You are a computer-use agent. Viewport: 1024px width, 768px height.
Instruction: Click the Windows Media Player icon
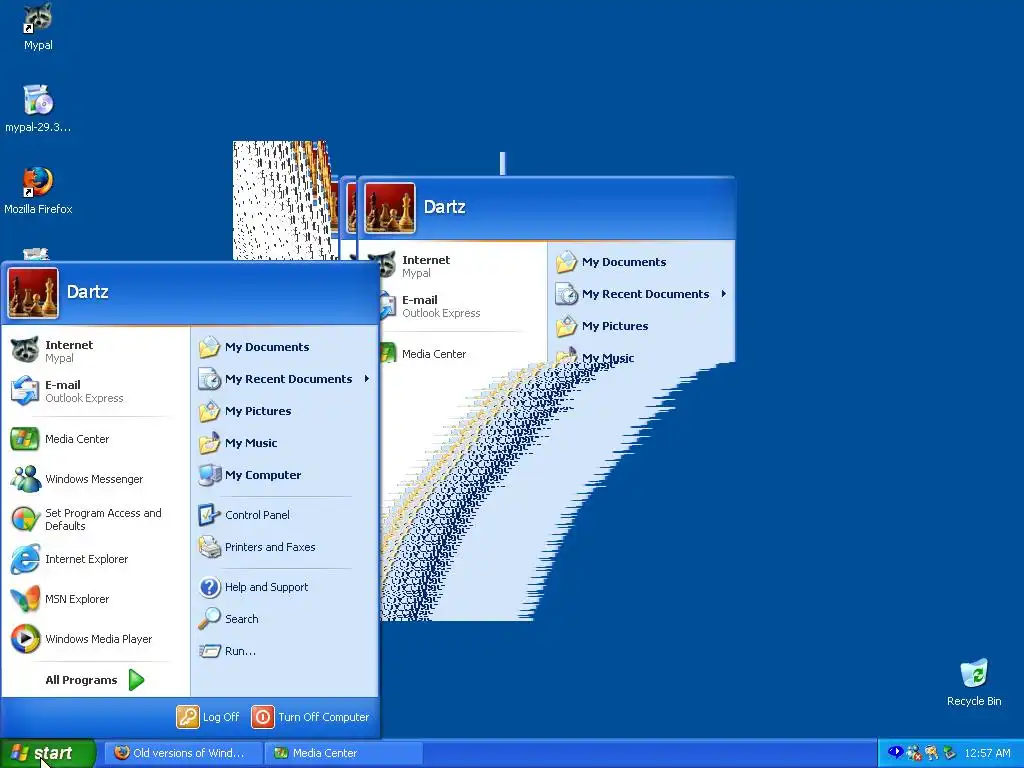(25, 639)
